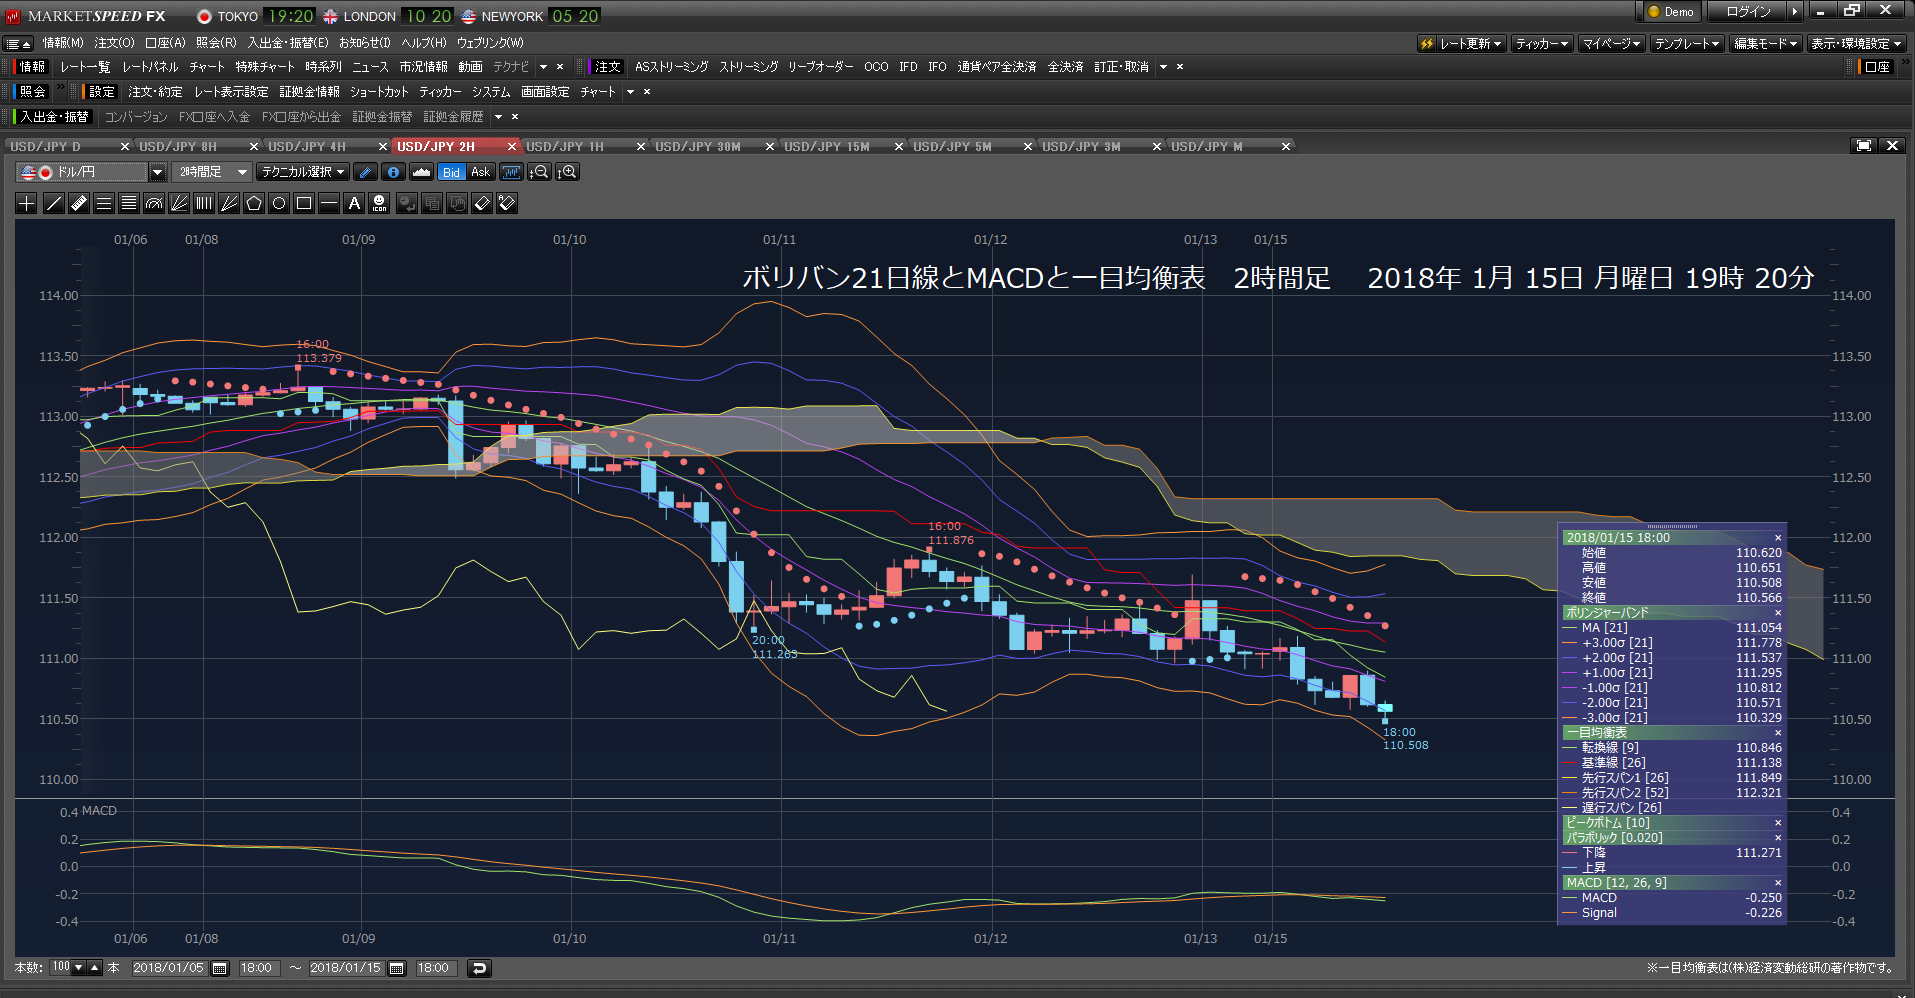Image resolution: width=1915 pixels, height=998 pixels.
Task: Open the 入出金・振替(E) menu
Action: [288, 43]
